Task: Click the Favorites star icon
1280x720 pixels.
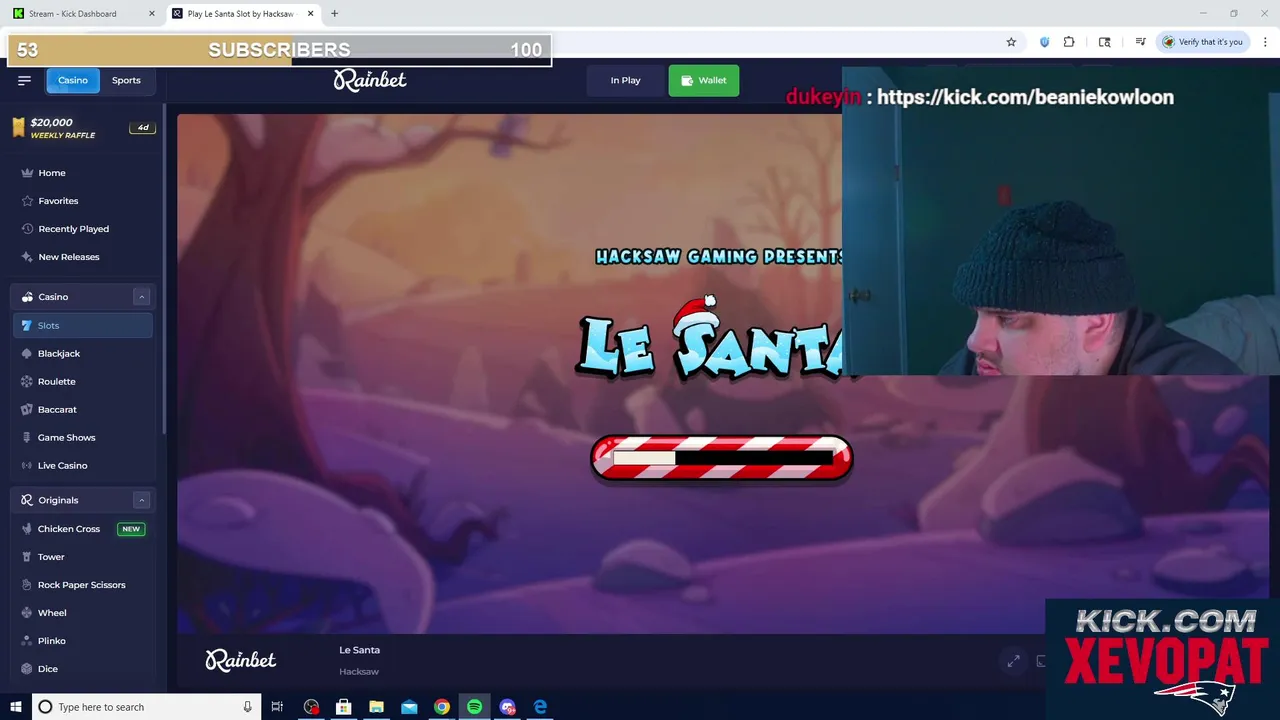Action: point(27,201)
